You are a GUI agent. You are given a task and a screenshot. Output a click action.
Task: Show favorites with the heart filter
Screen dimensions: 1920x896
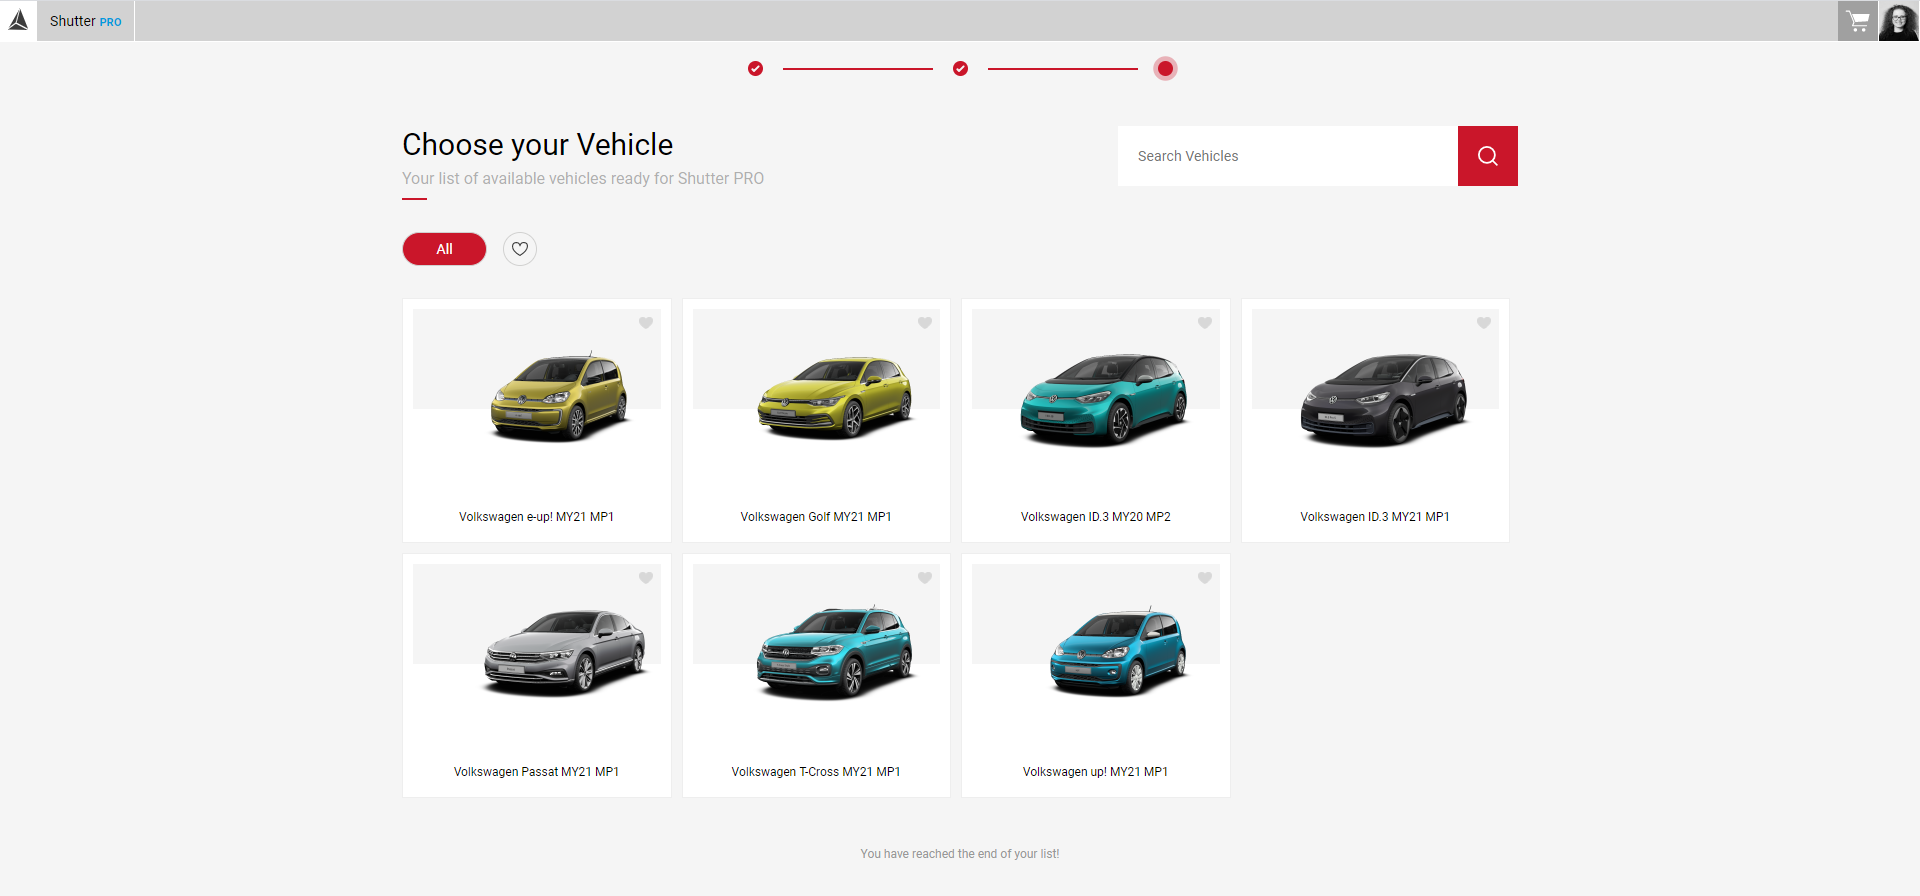(520, 249)
